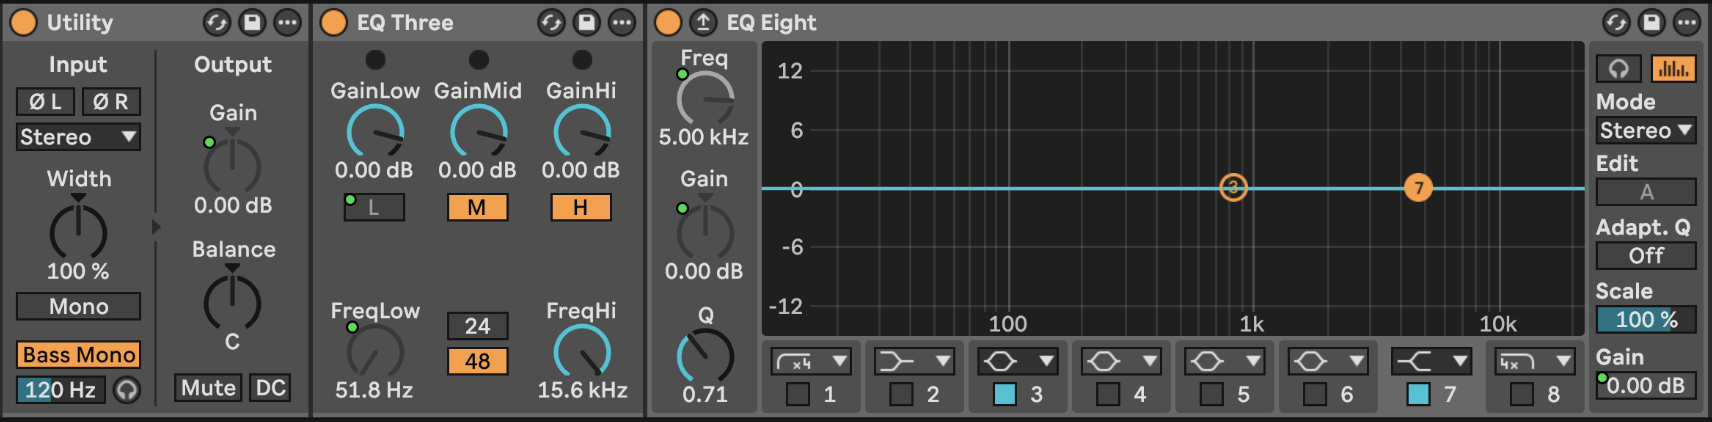Toggle the Bass Mono switch

point(78,355)
